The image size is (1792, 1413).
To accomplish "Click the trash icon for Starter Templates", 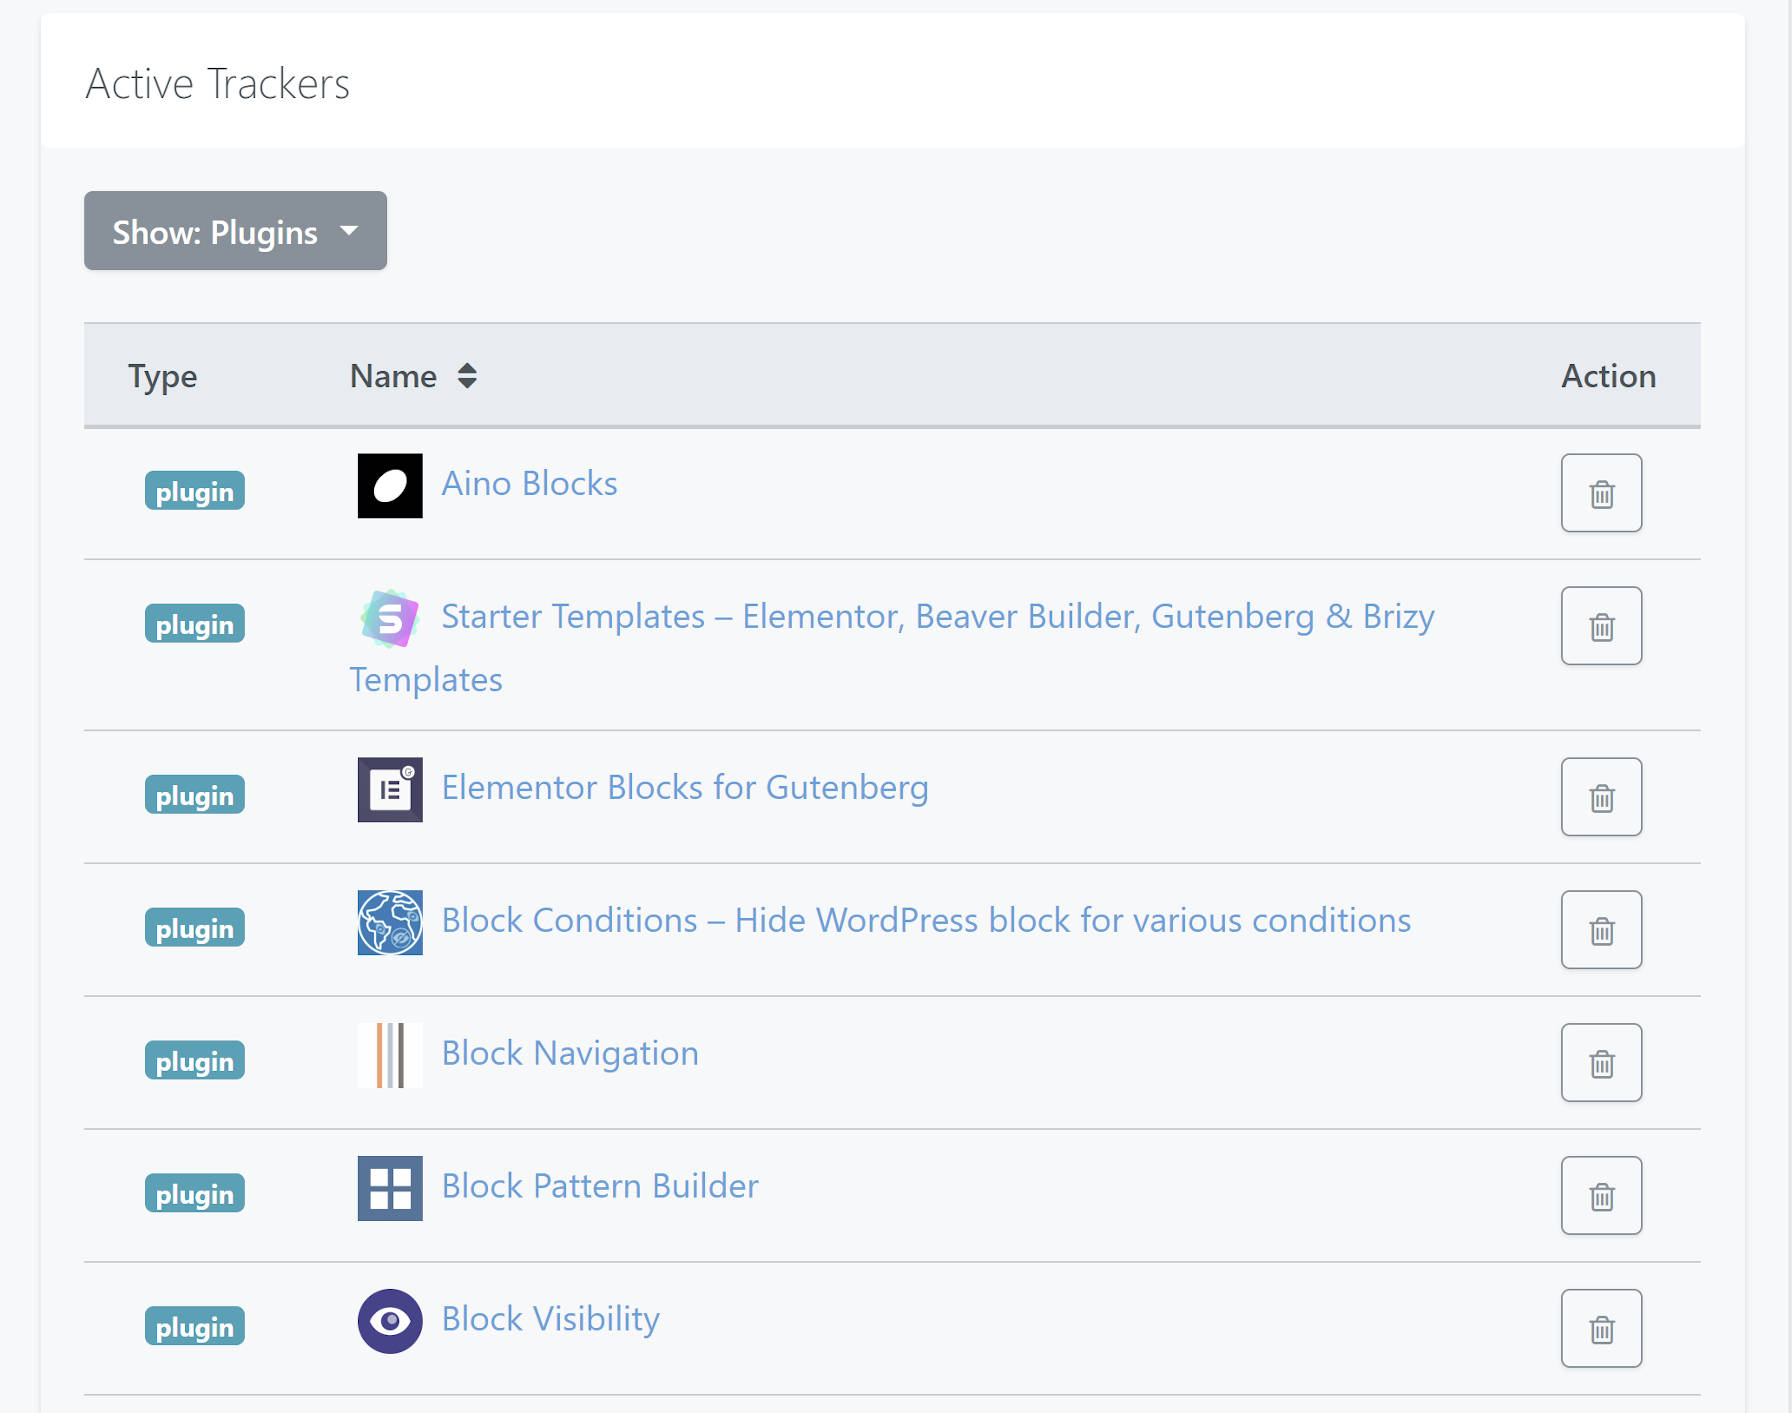I will coord(1601,626).
